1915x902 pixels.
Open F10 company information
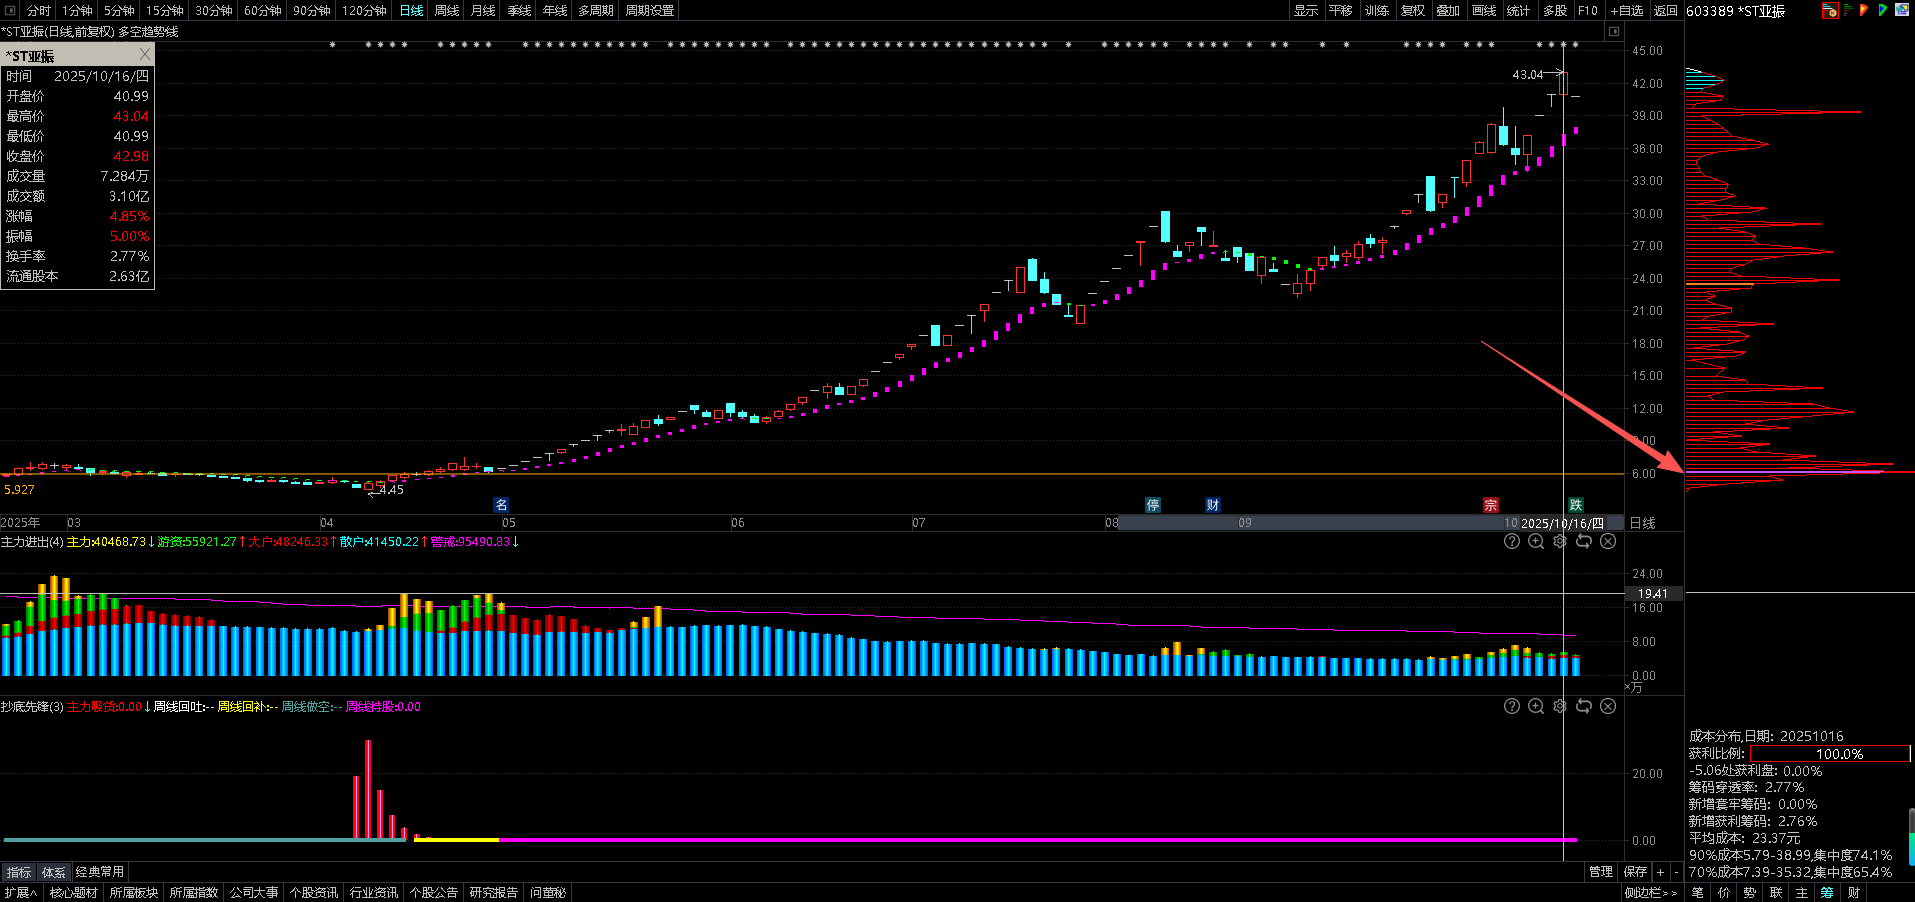[1588, 10]
